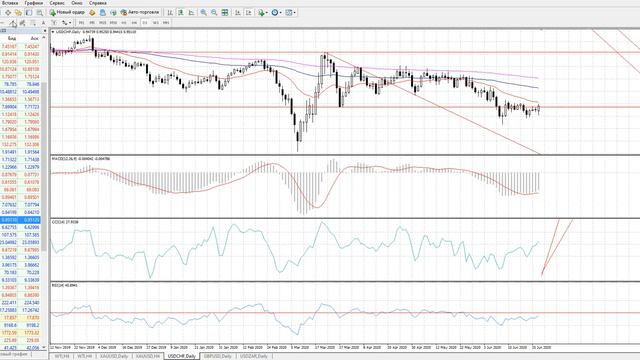
Task: Click the Новый ордер button
Action: point(67,13)
